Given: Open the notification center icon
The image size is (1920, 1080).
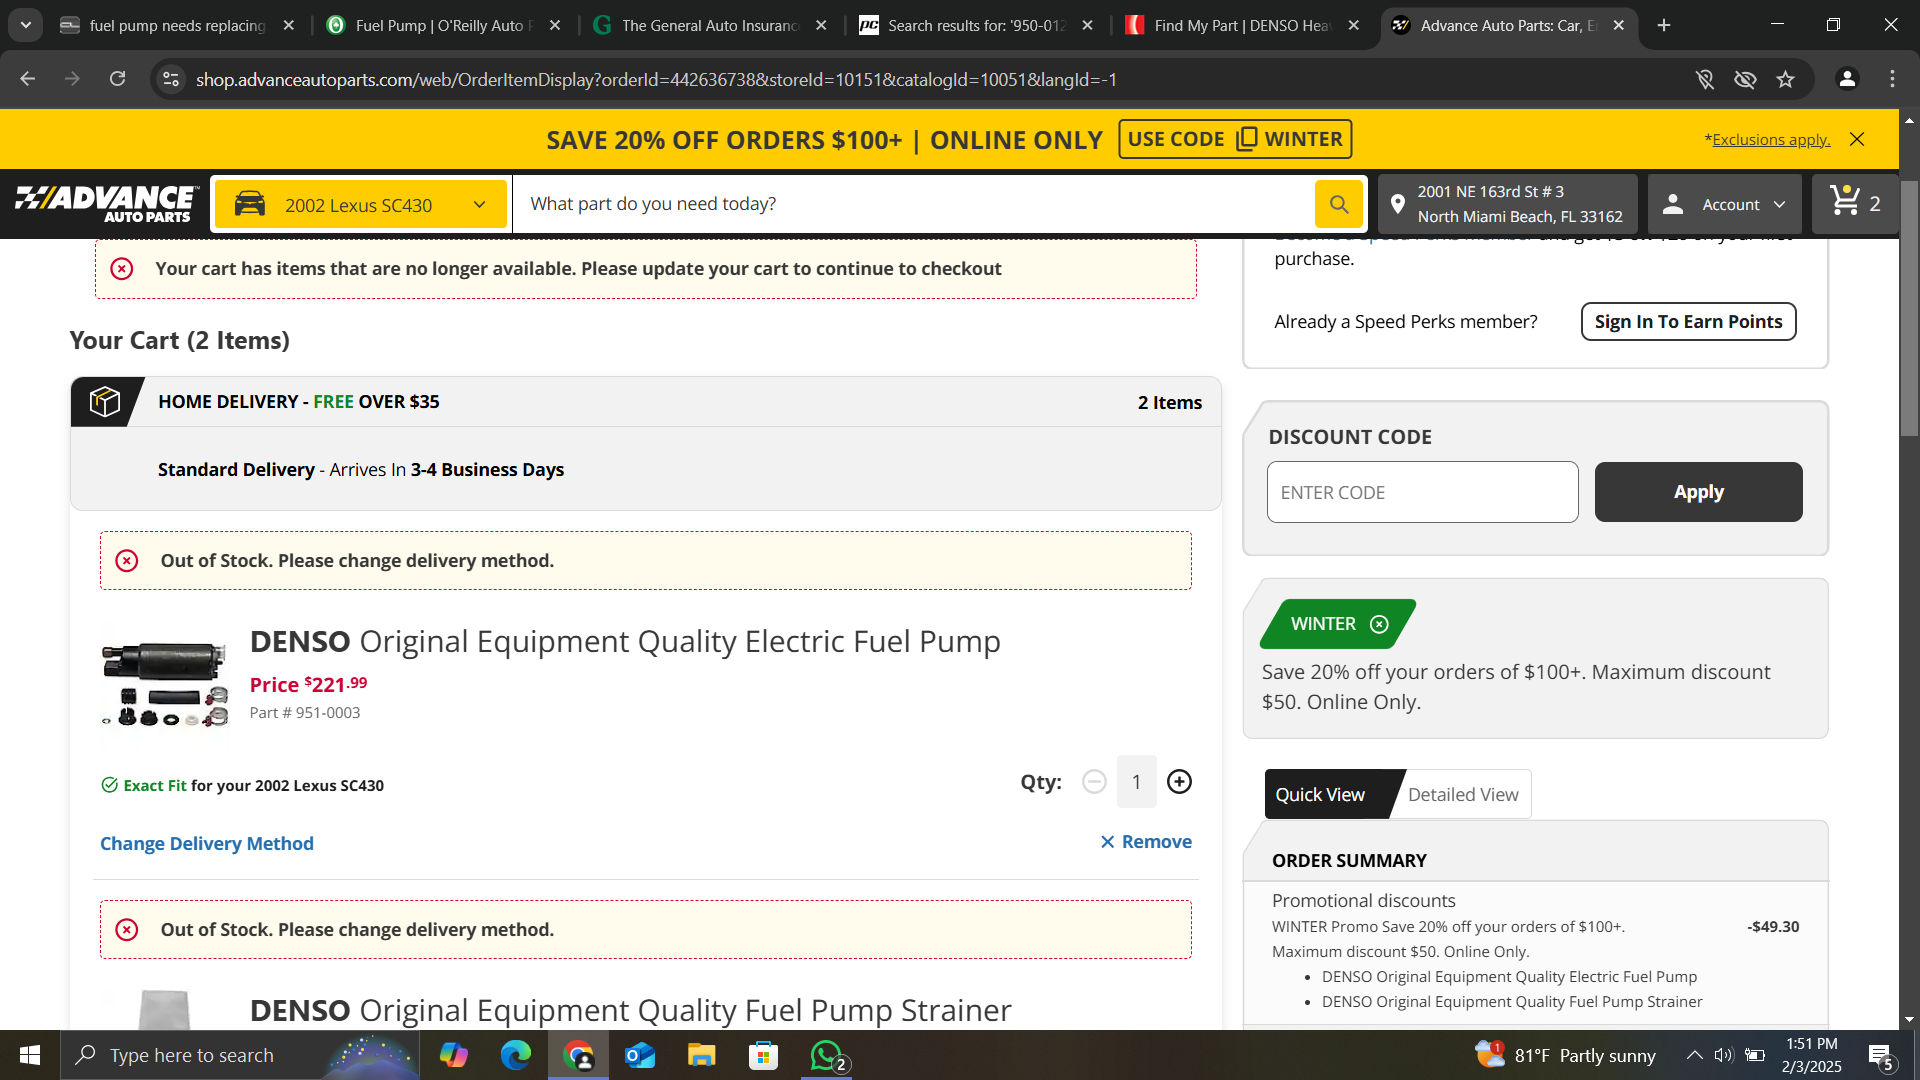Looking at the screenshot, I should pyautogui.click(x=1881, y=1055).
